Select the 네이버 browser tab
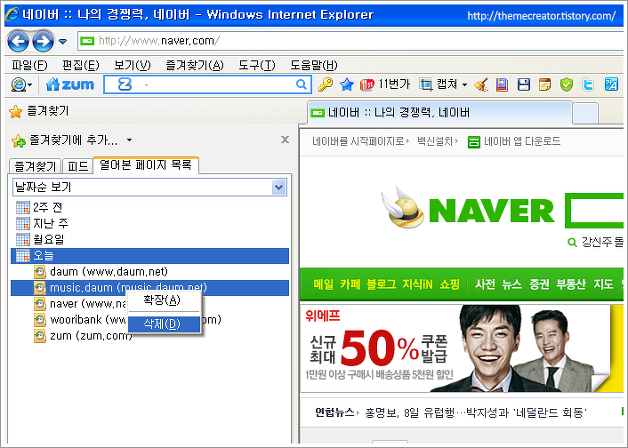628x448 pixels. pyautogui.click(x=439, y=113)
